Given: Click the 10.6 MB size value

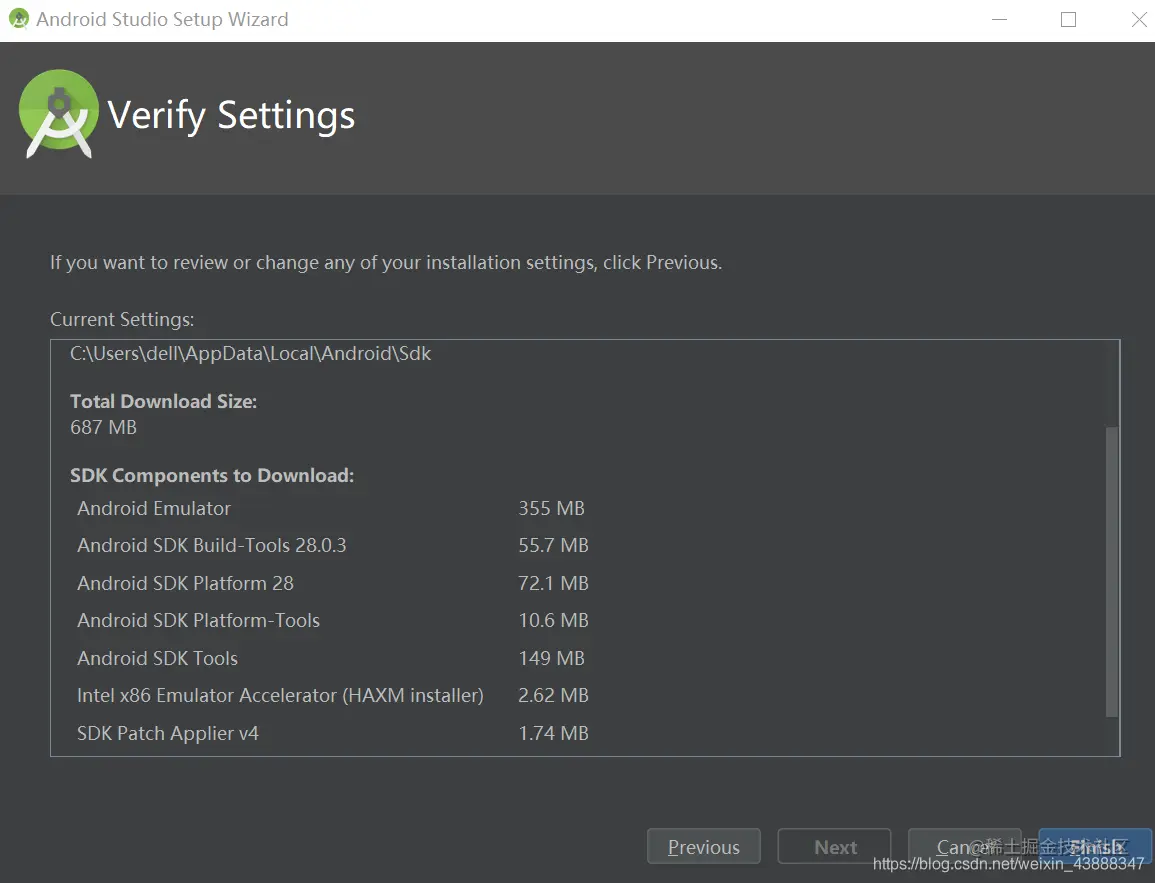Looking at the screenshot, I should tap(553, 620).
